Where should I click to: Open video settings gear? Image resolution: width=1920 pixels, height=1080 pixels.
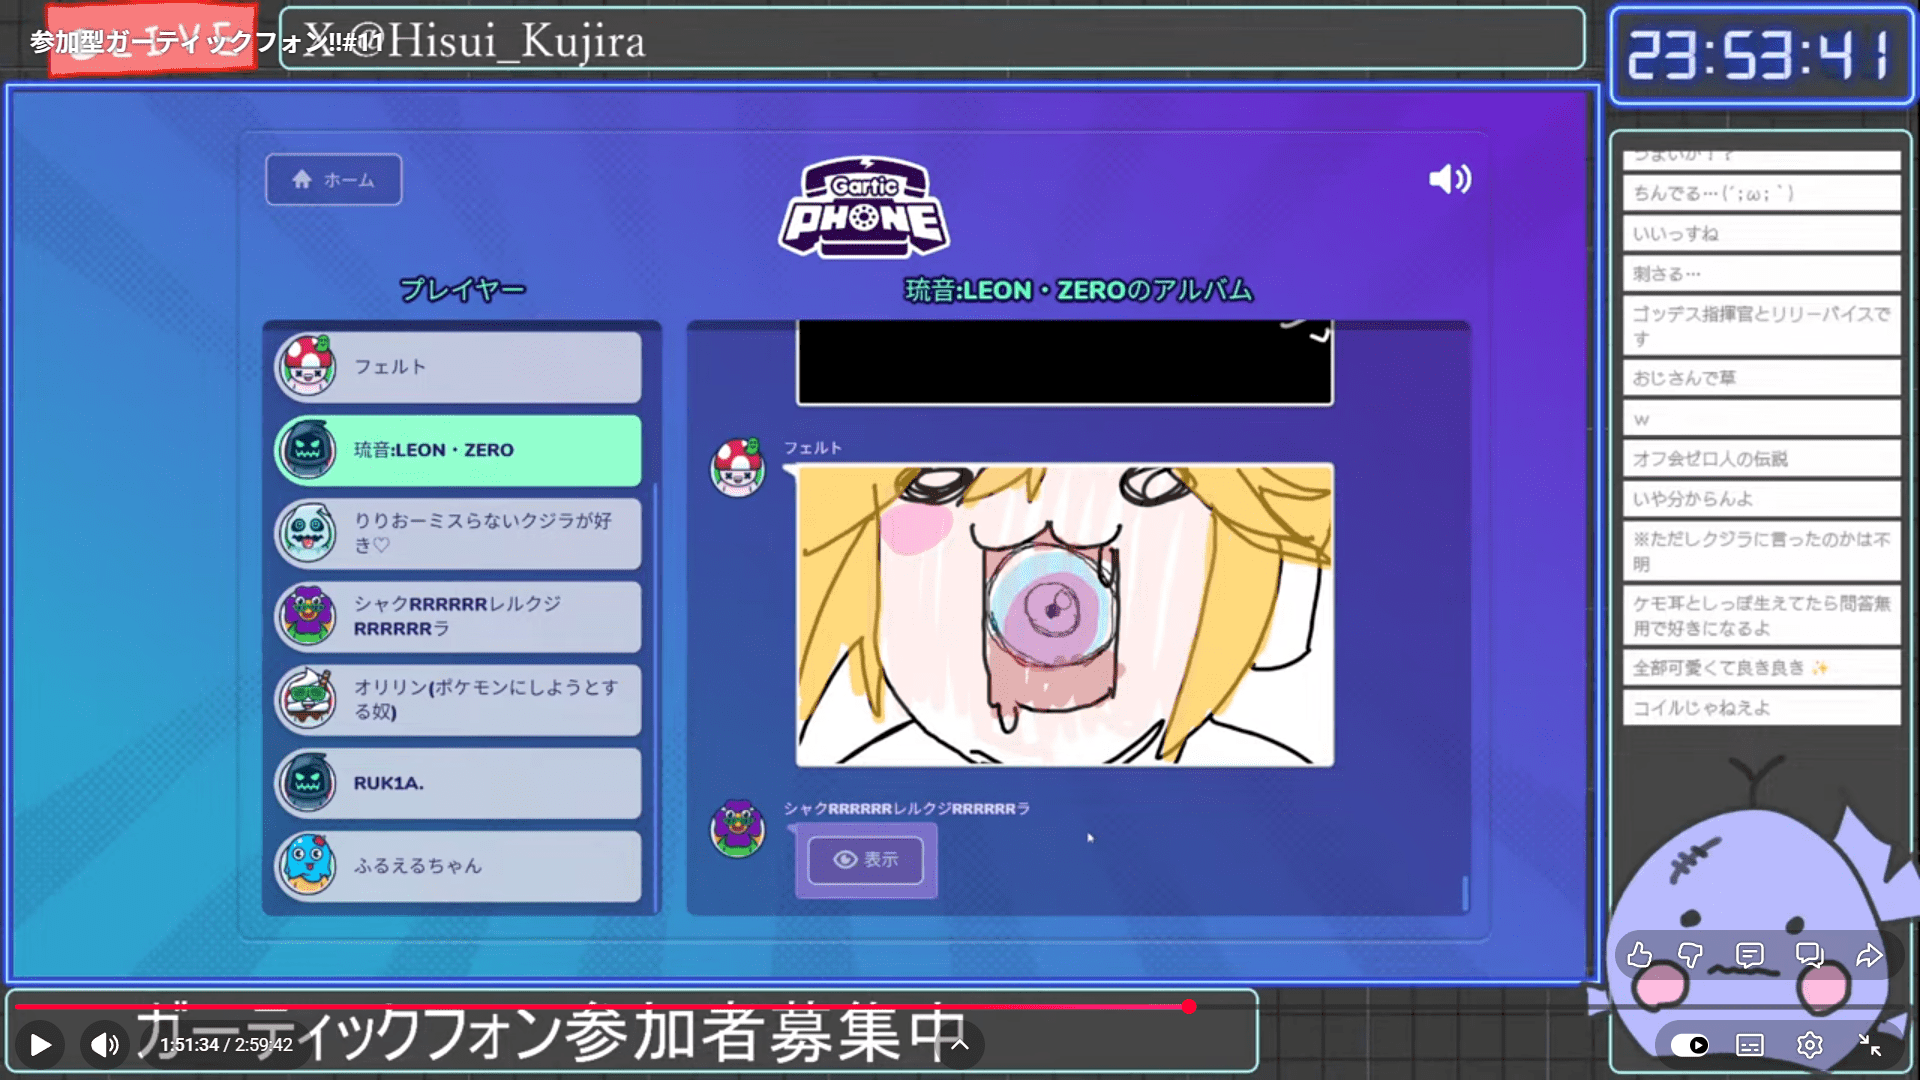point(1809,1045)
